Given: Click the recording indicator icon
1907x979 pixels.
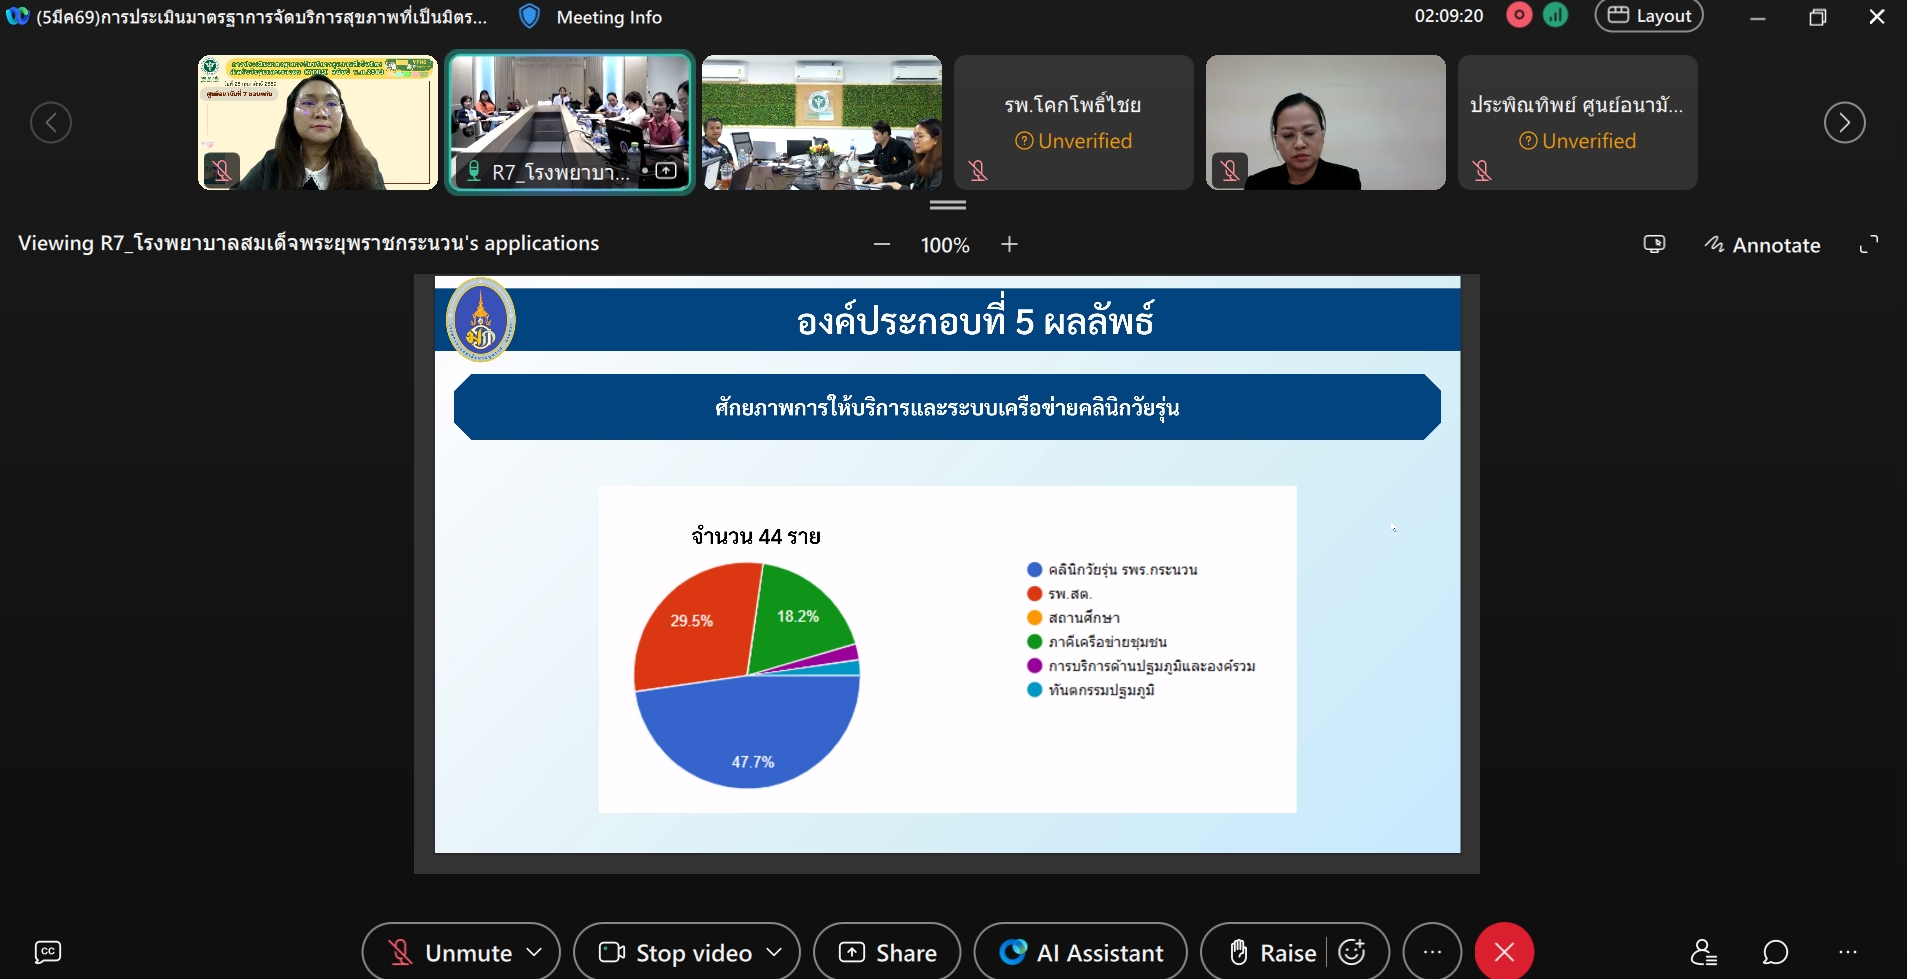Looking at the screenshot, I should 1519,16.
